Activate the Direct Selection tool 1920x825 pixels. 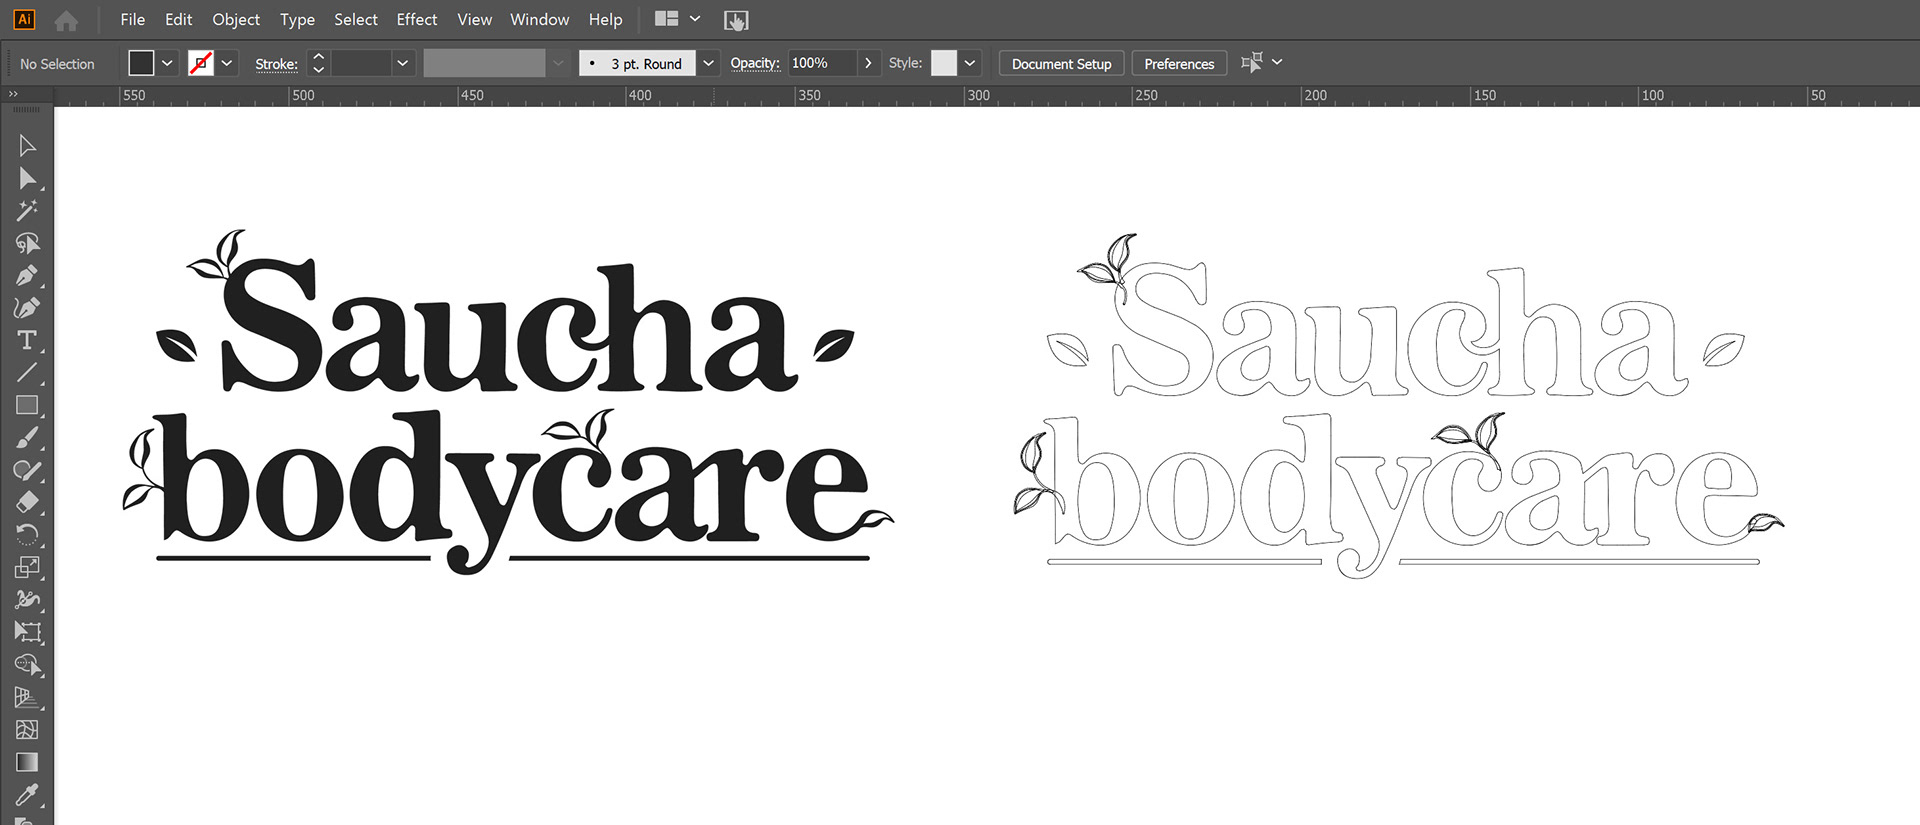(x=27, y=179)
